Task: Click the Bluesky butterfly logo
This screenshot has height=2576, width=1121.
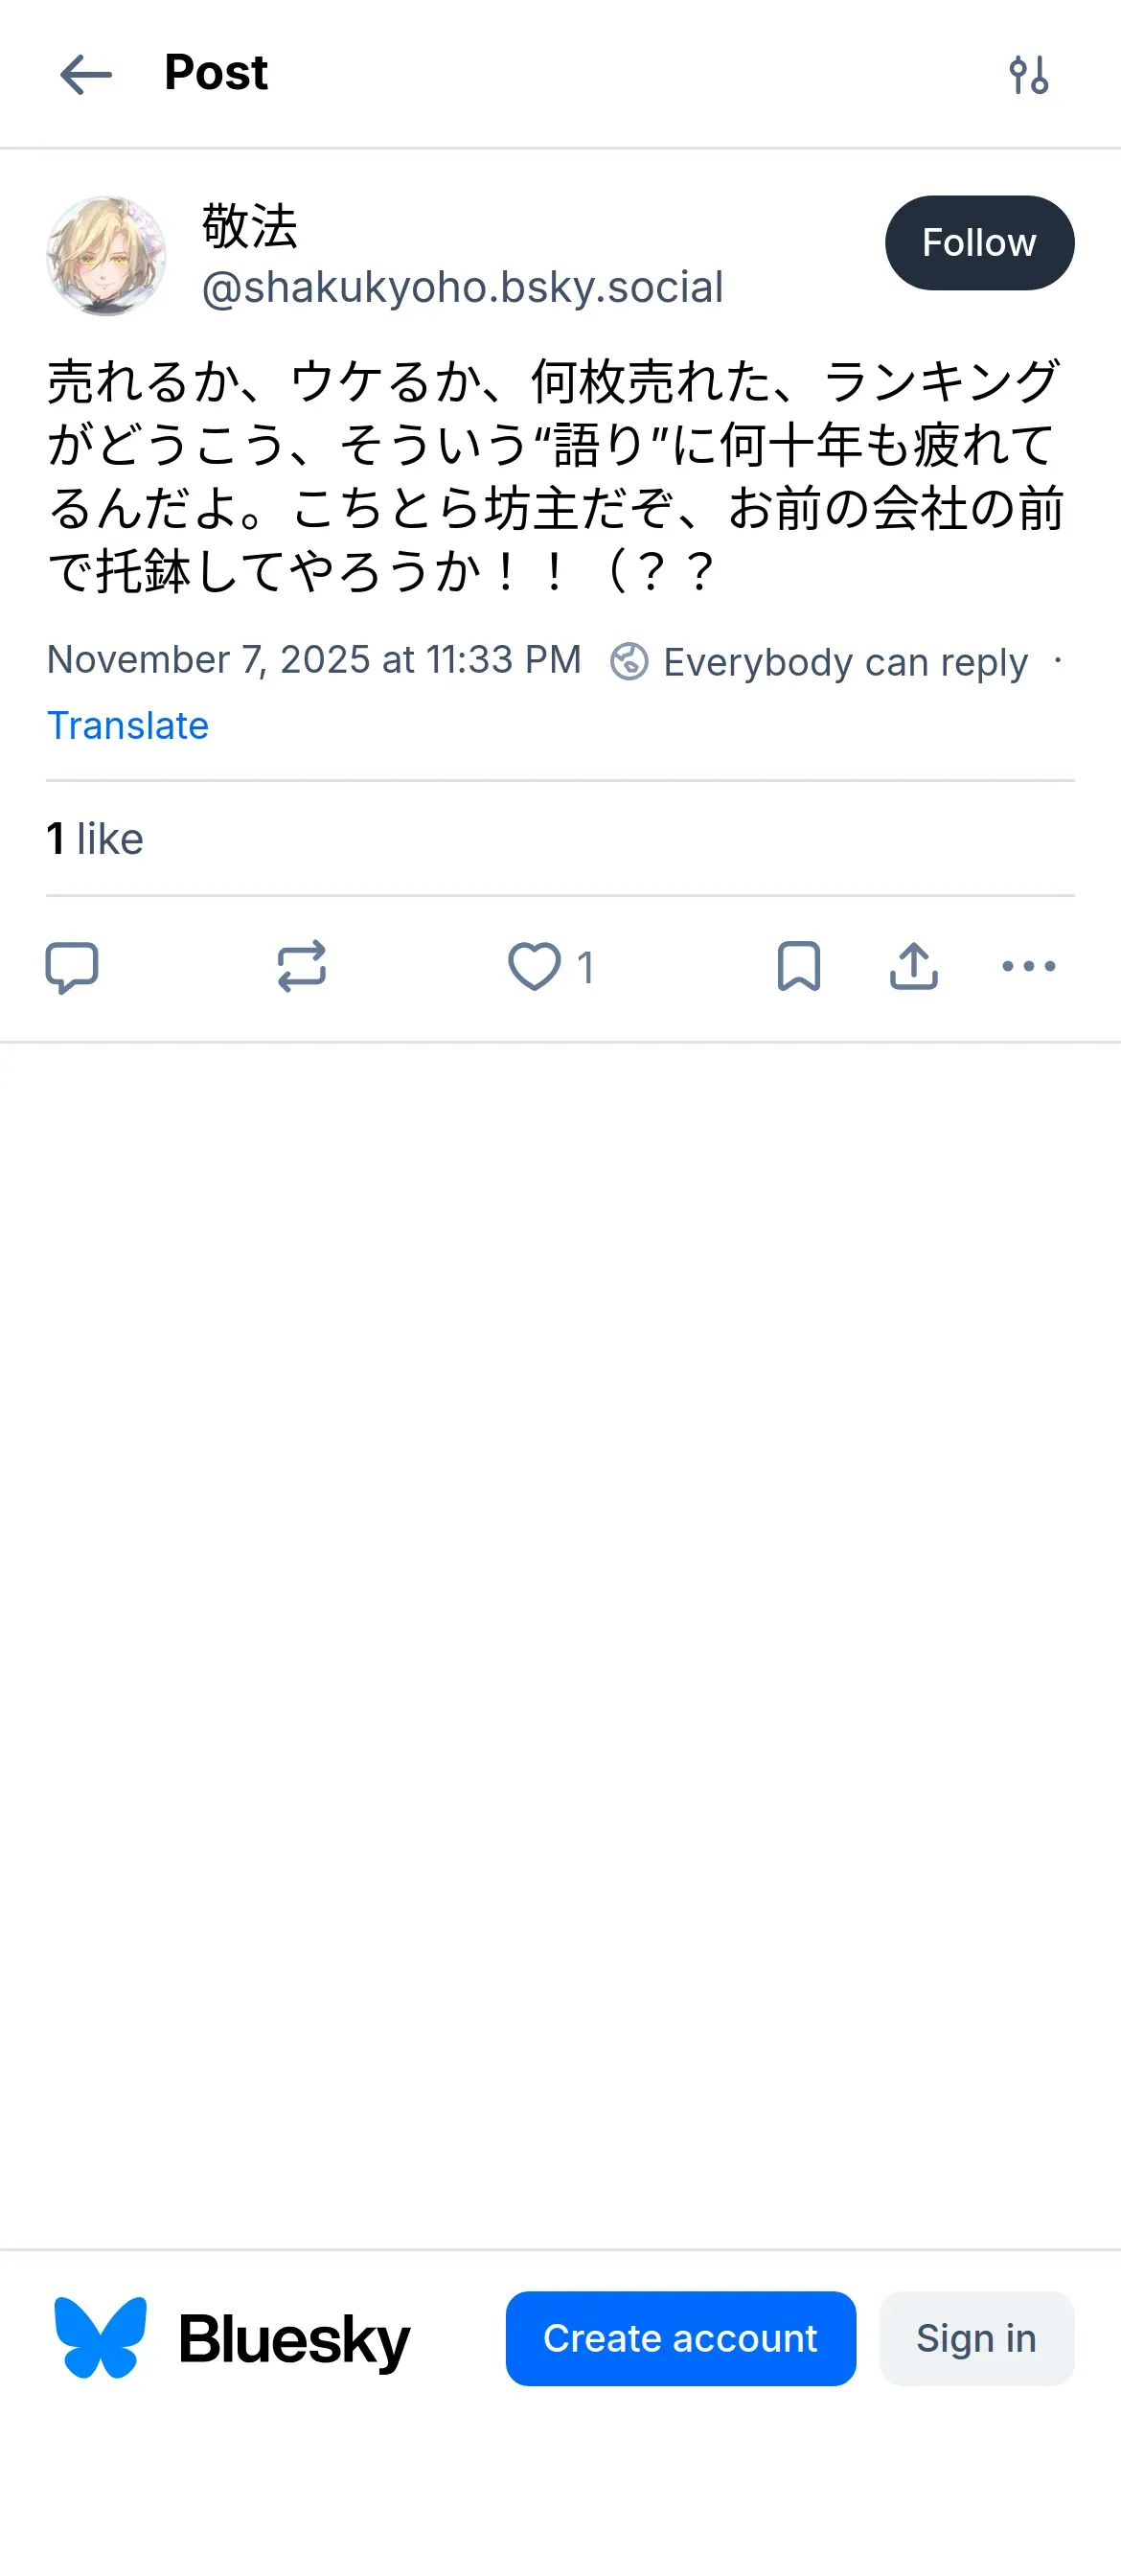Action: [100, 2338]
